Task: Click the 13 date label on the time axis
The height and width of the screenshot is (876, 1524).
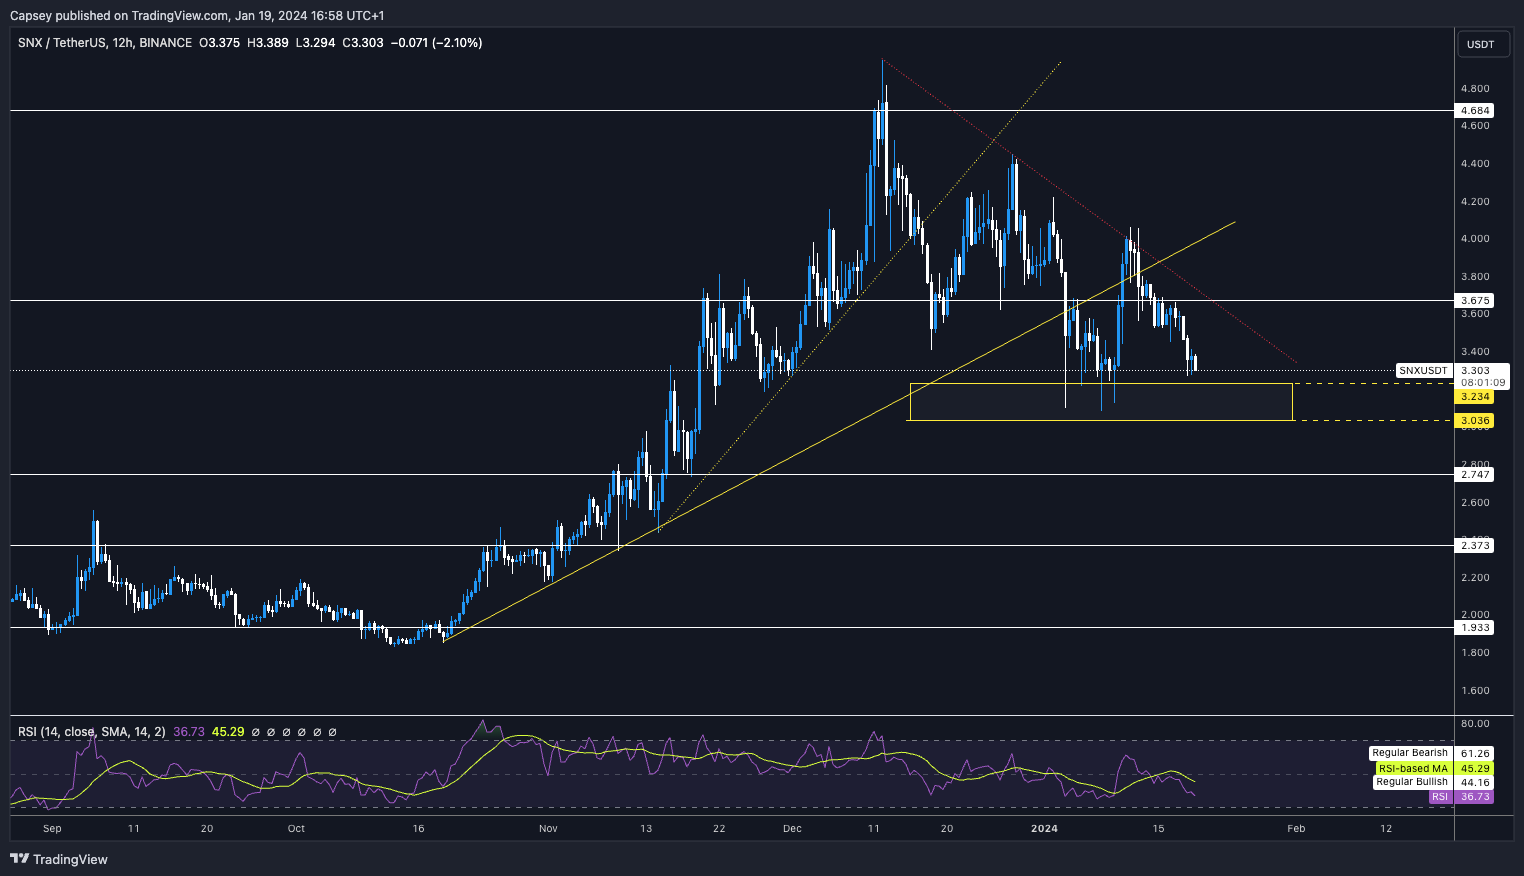Action: 646,829
